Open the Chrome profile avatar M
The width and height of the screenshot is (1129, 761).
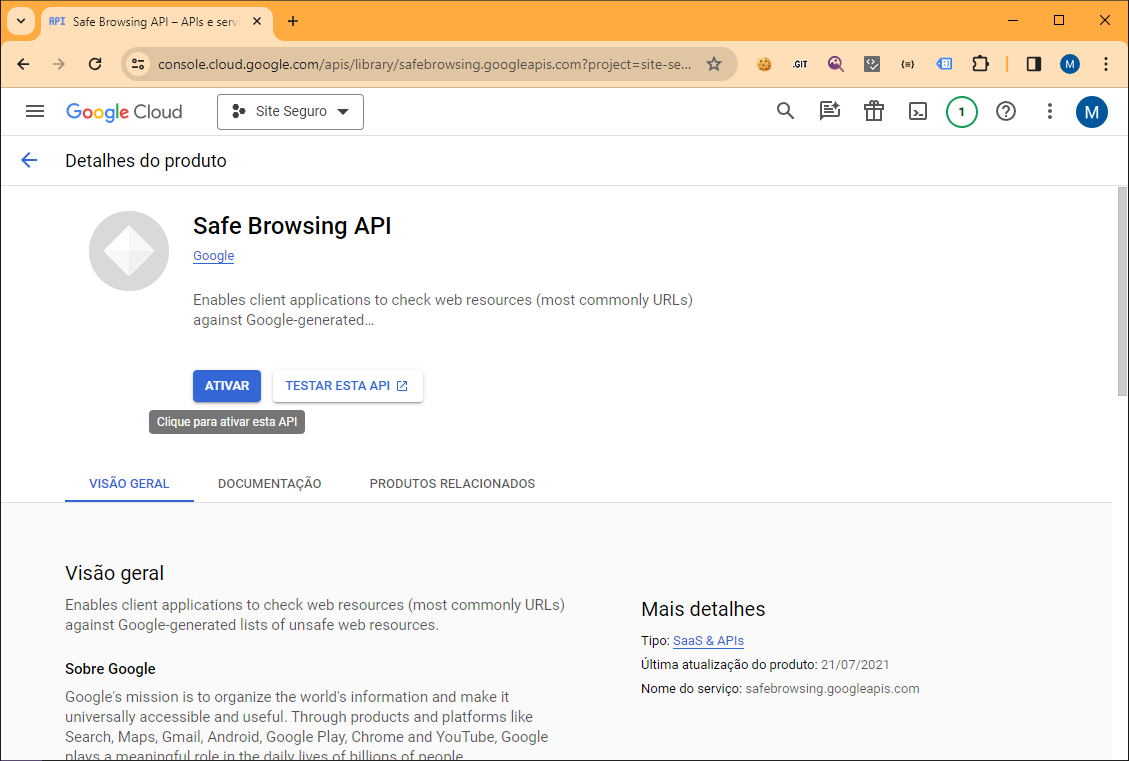point(1070,64)
